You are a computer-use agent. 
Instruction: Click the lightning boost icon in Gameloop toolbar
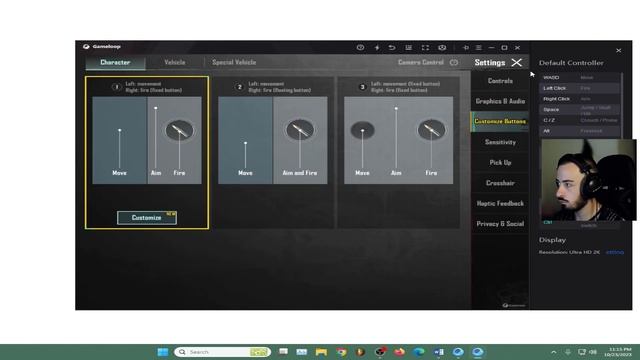click(377, 47)
